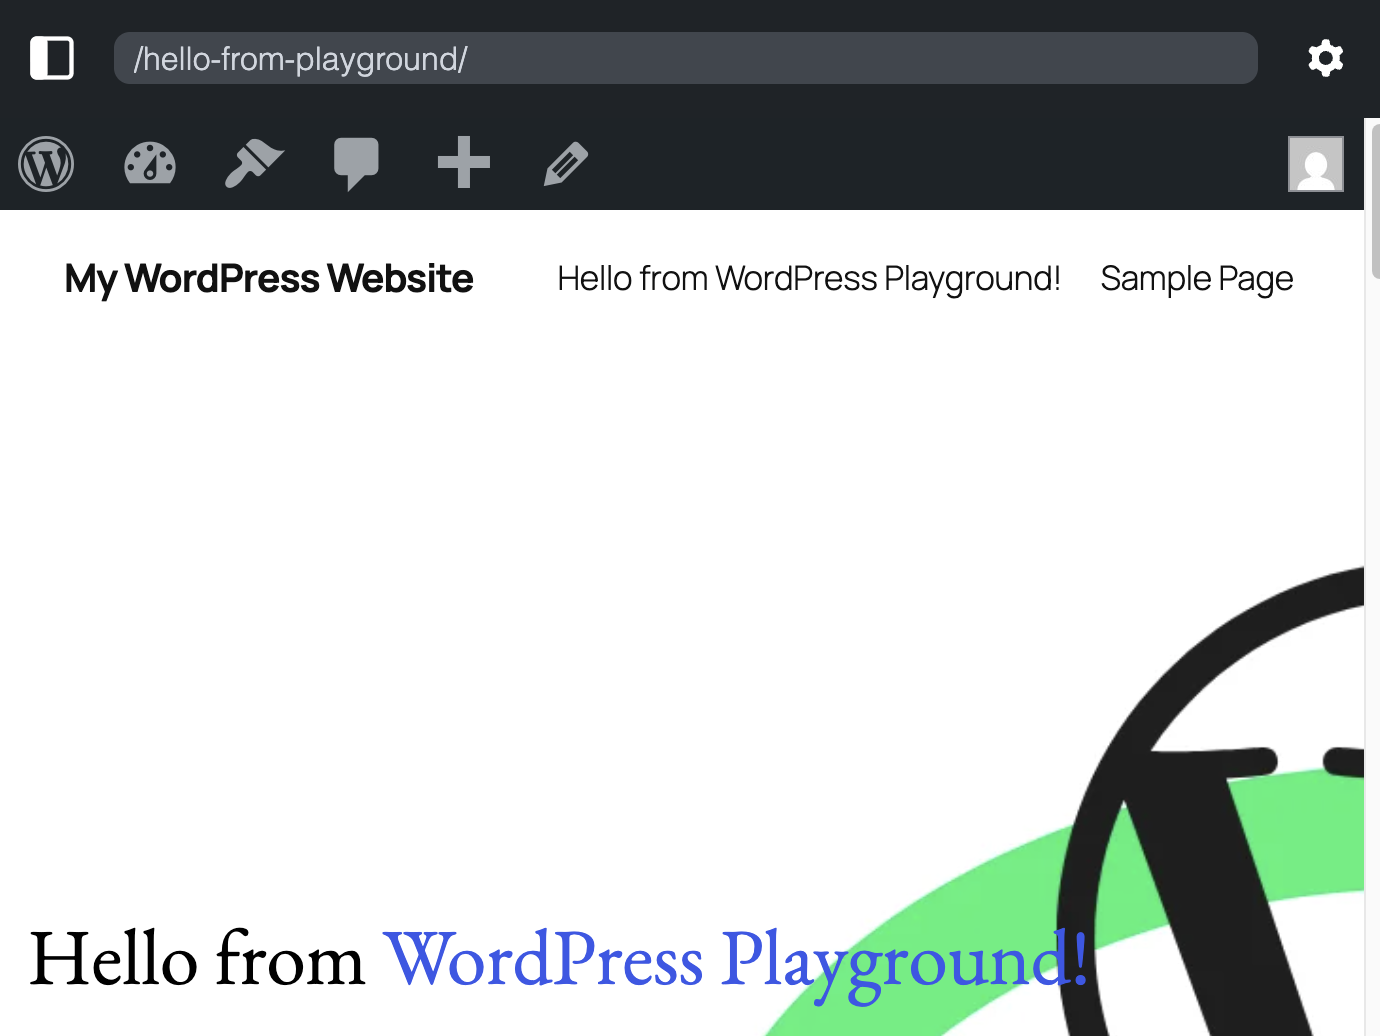Open Customize with the paintbrush icon
Viewport: 1380px width, 1036px height.
(254, 164)
